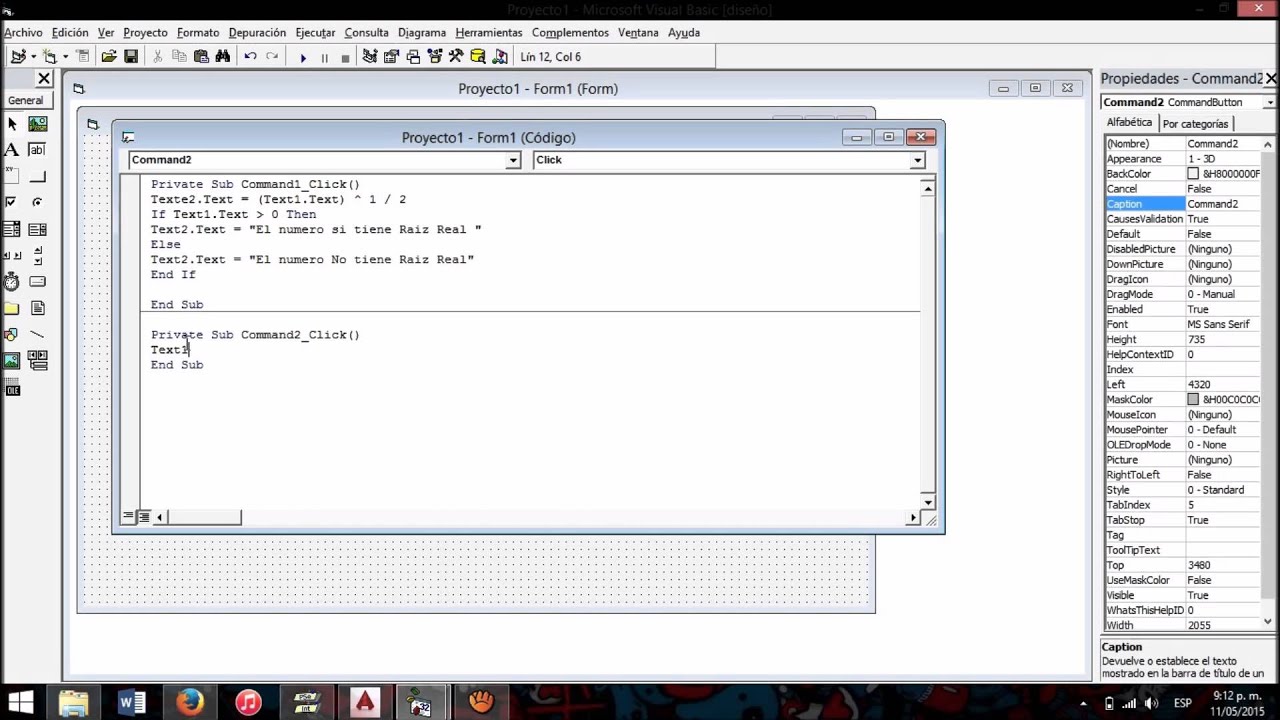Image resolution: width=1280 pixels, height=720 pixels.
Task: Open Firefox from the taskbar
Action: [190, 703]
